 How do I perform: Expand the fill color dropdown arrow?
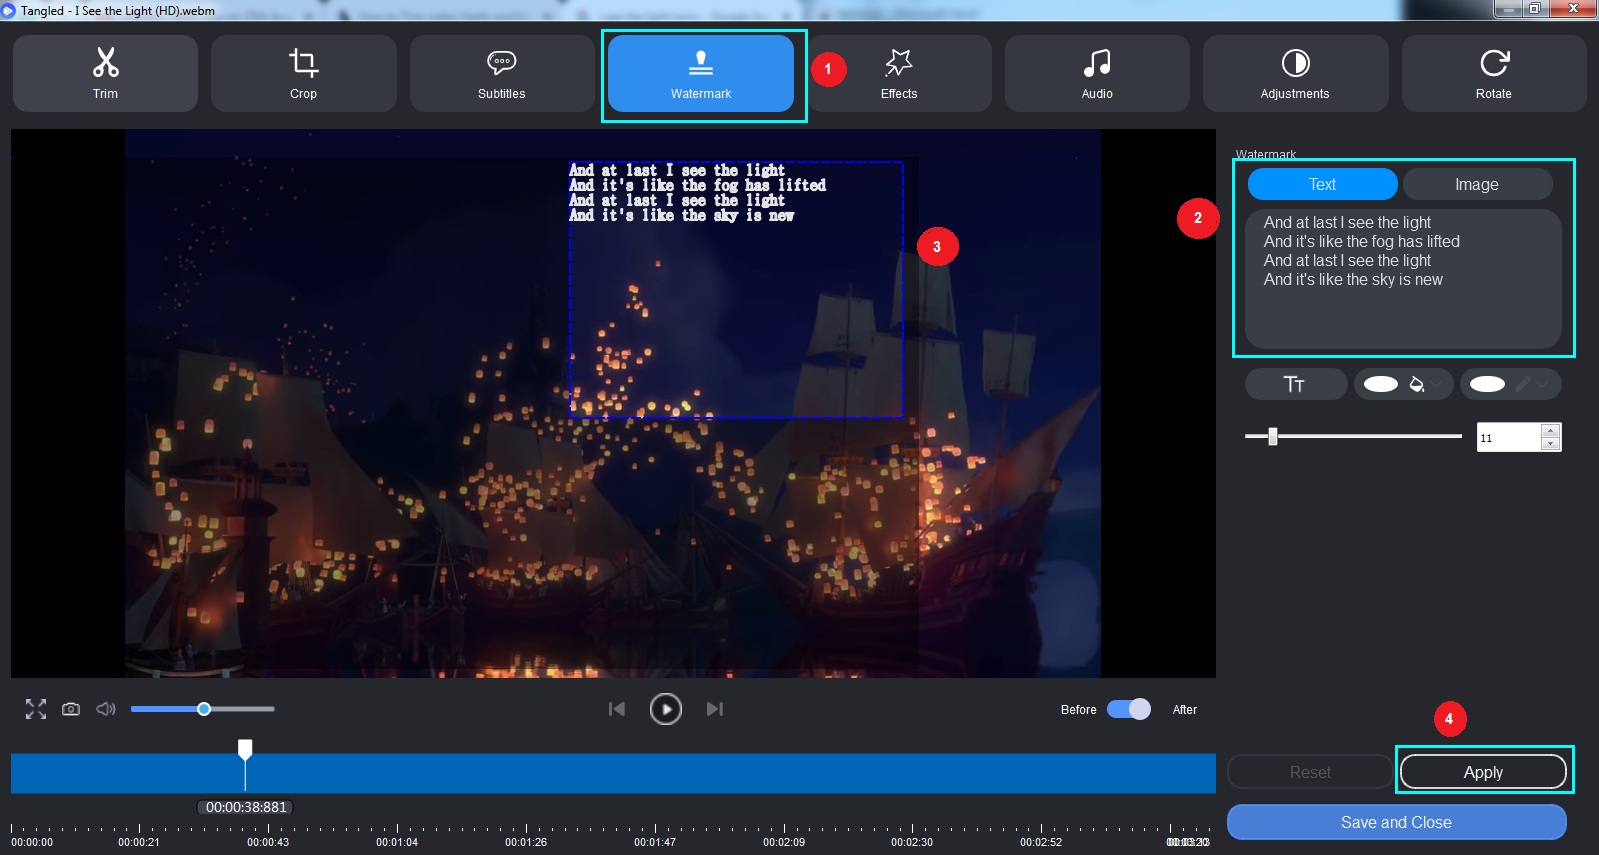(x=1437, y=384)
